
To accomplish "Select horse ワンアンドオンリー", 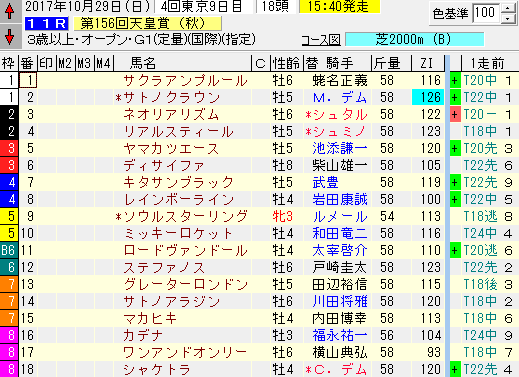I will point(185,353).
